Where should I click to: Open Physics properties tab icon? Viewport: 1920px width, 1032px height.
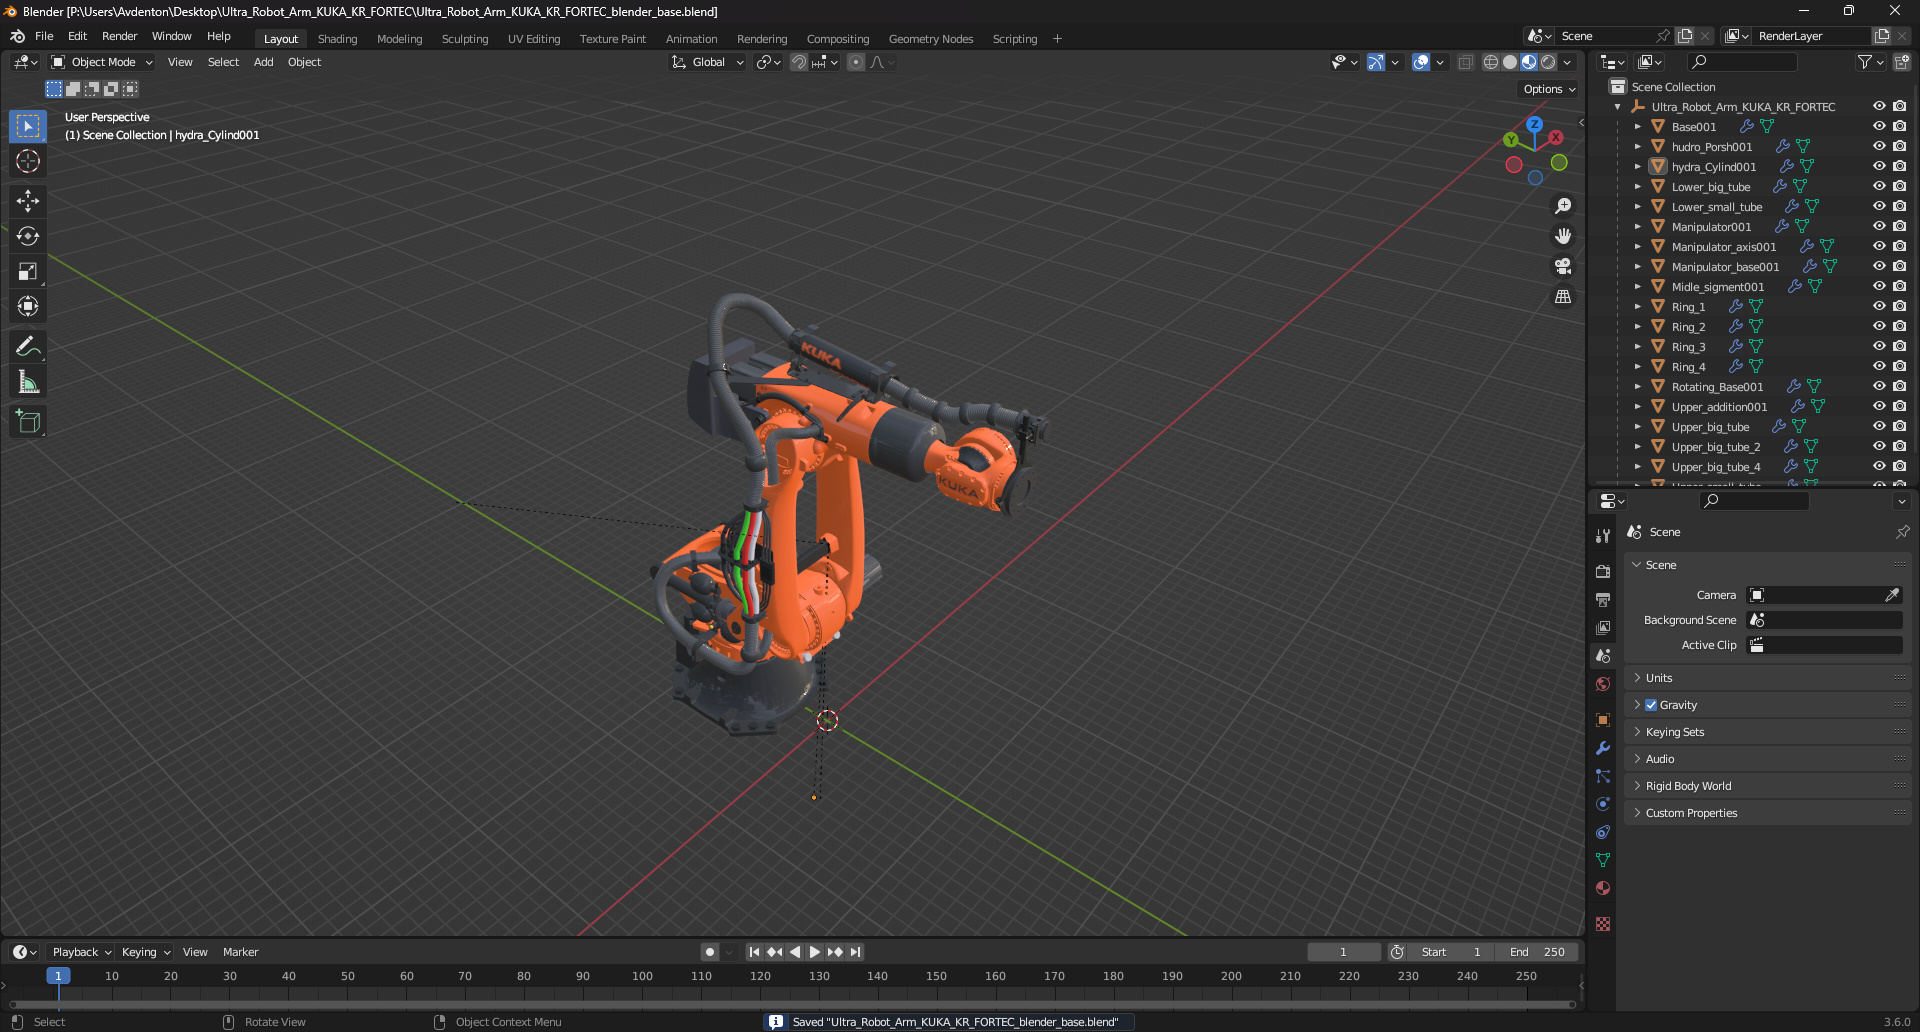coord(1603,804)
